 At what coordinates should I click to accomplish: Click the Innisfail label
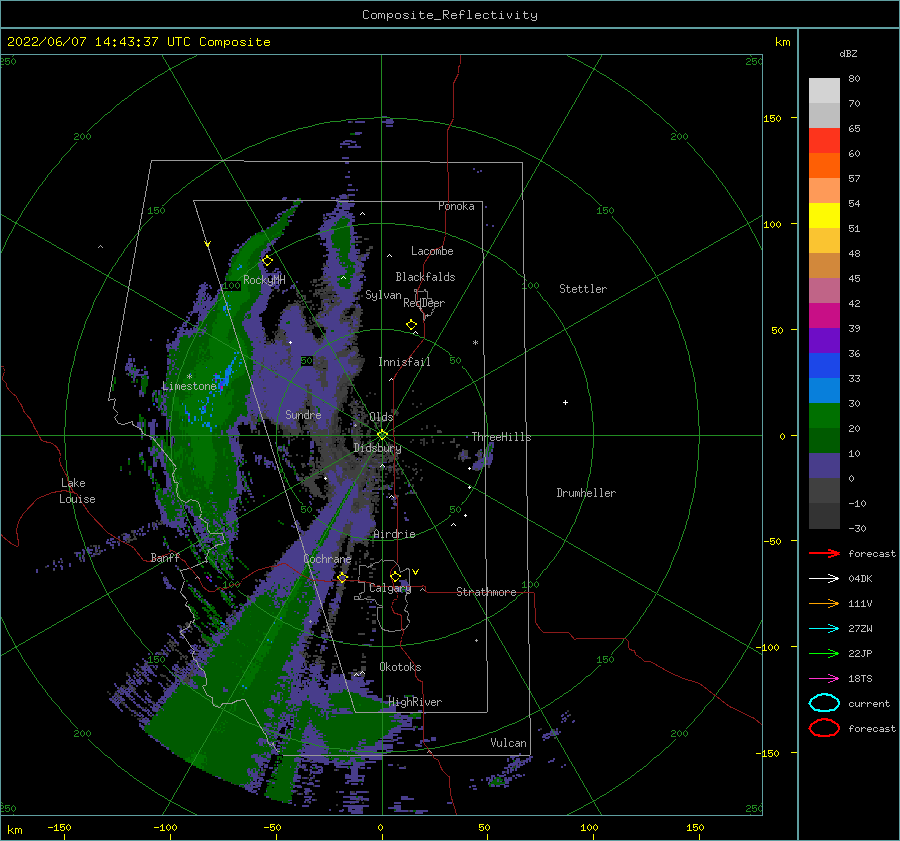coord(404,362)
